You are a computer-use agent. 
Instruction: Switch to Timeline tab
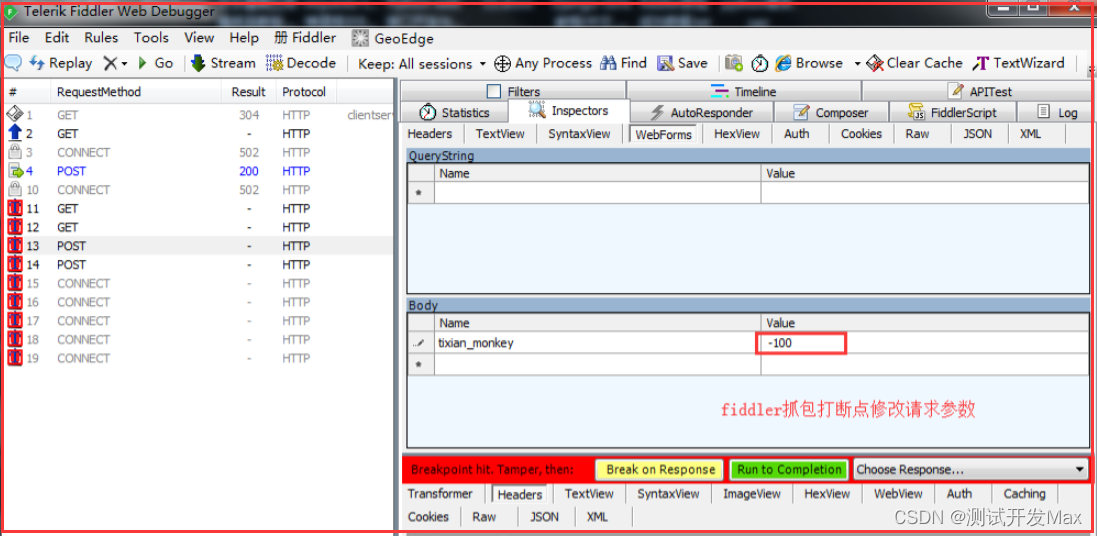coord(744,91)
